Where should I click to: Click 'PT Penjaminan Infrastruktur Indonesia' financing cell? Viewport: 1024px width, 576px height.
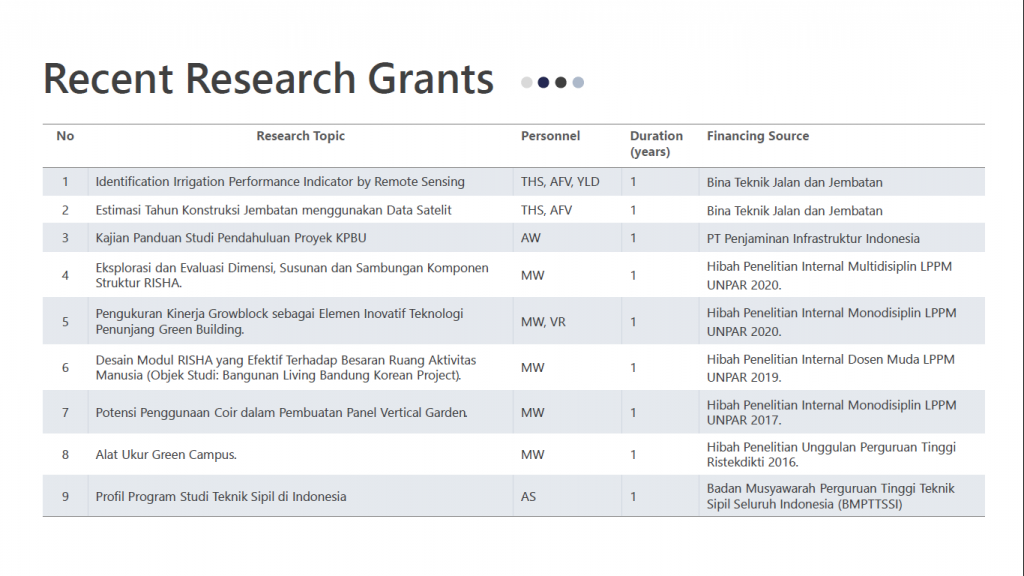[x=812, y=238]
